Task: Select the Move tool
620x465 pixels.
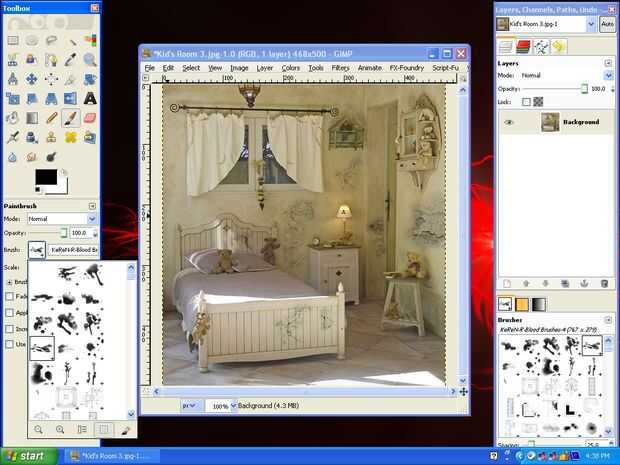Action: coord(32,79)
